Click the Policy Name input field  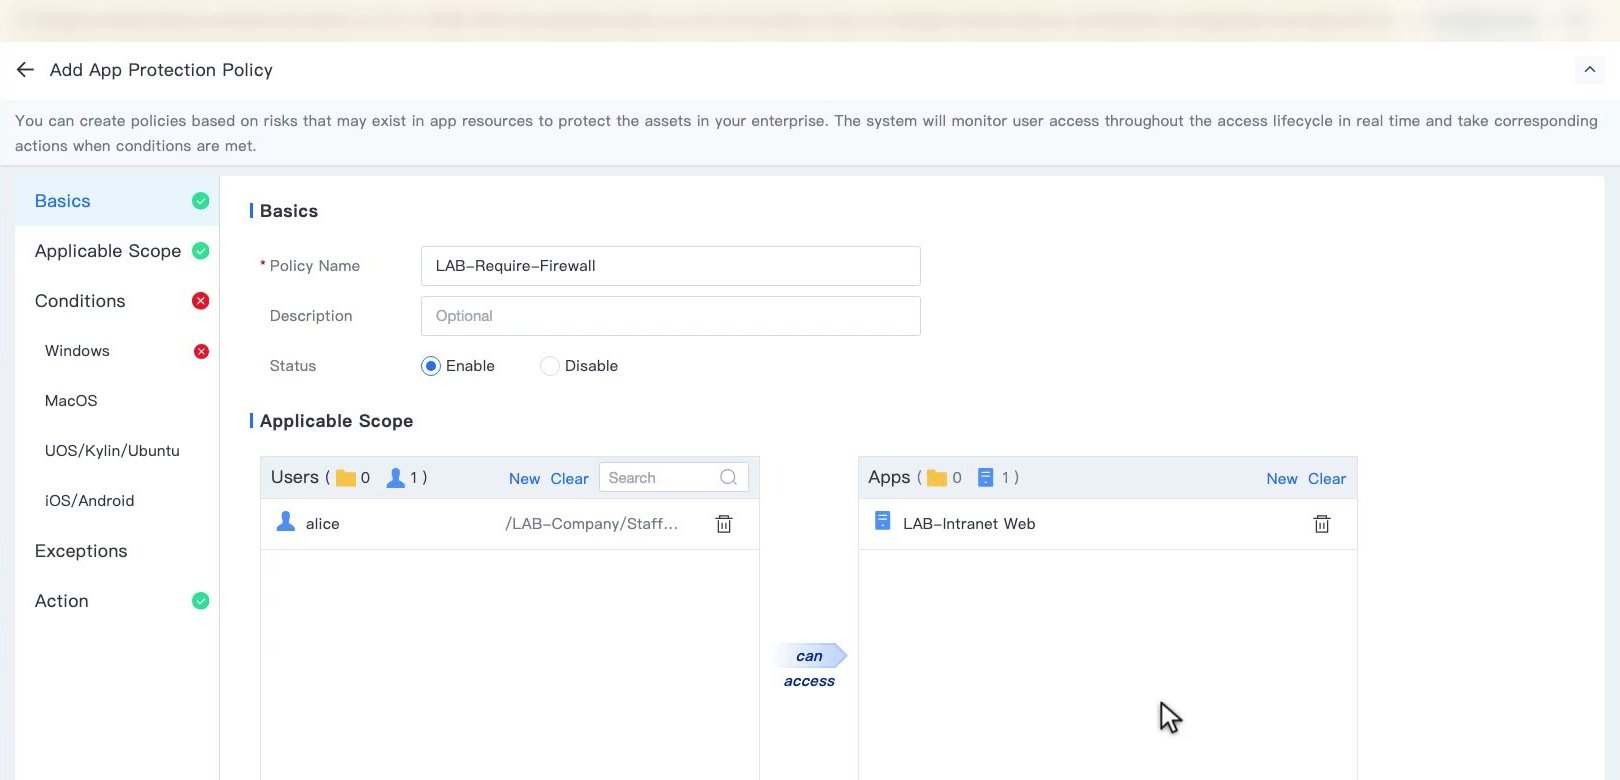[x=670, y=266]
